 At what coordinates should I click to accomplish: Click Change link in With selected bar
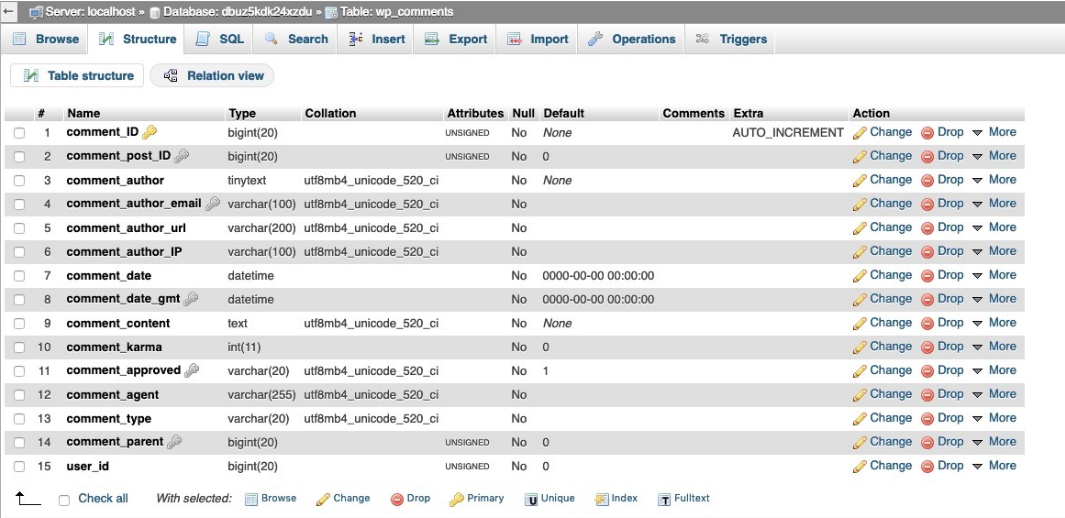[x=343, y=499]
